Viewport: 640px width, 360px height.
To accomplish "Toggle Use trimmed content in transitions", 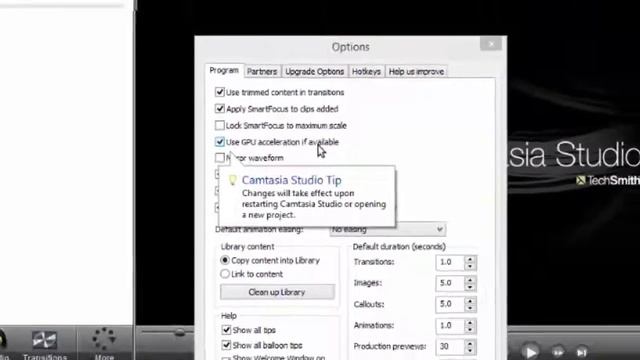I will (x=220, y=92).
